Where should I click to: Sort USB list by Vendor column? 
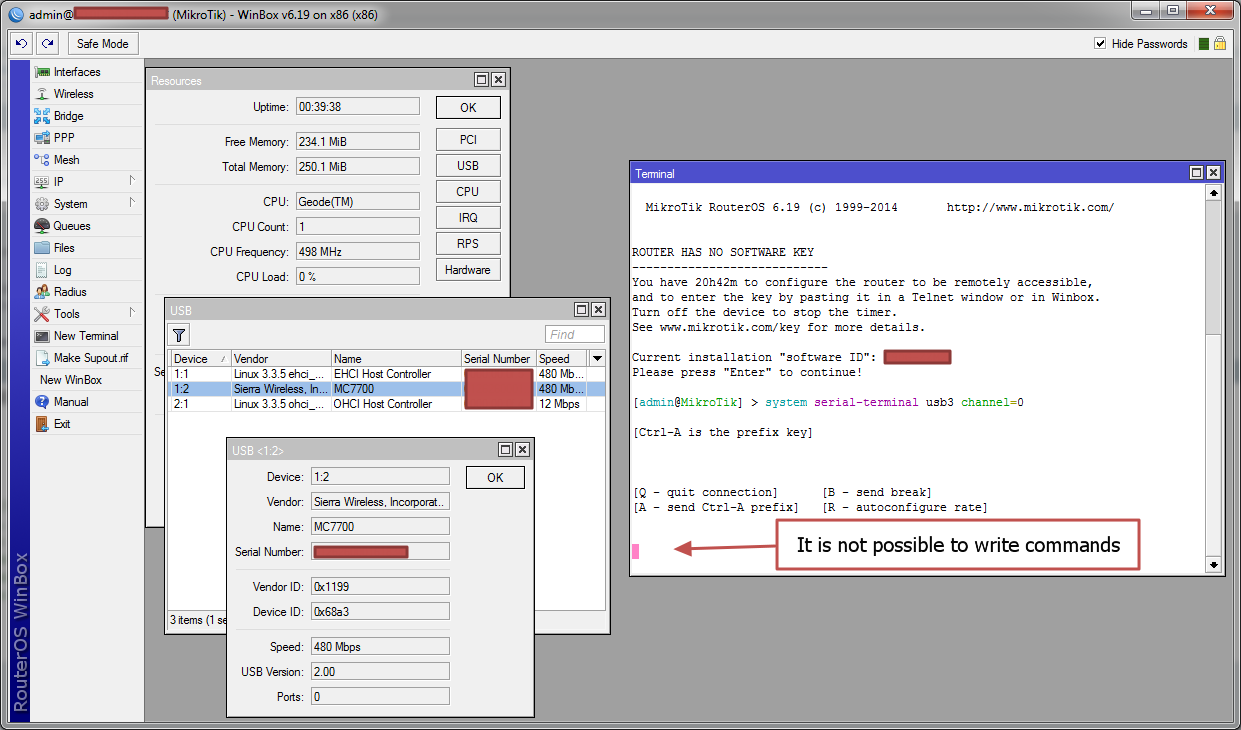[x=281, y=359]
